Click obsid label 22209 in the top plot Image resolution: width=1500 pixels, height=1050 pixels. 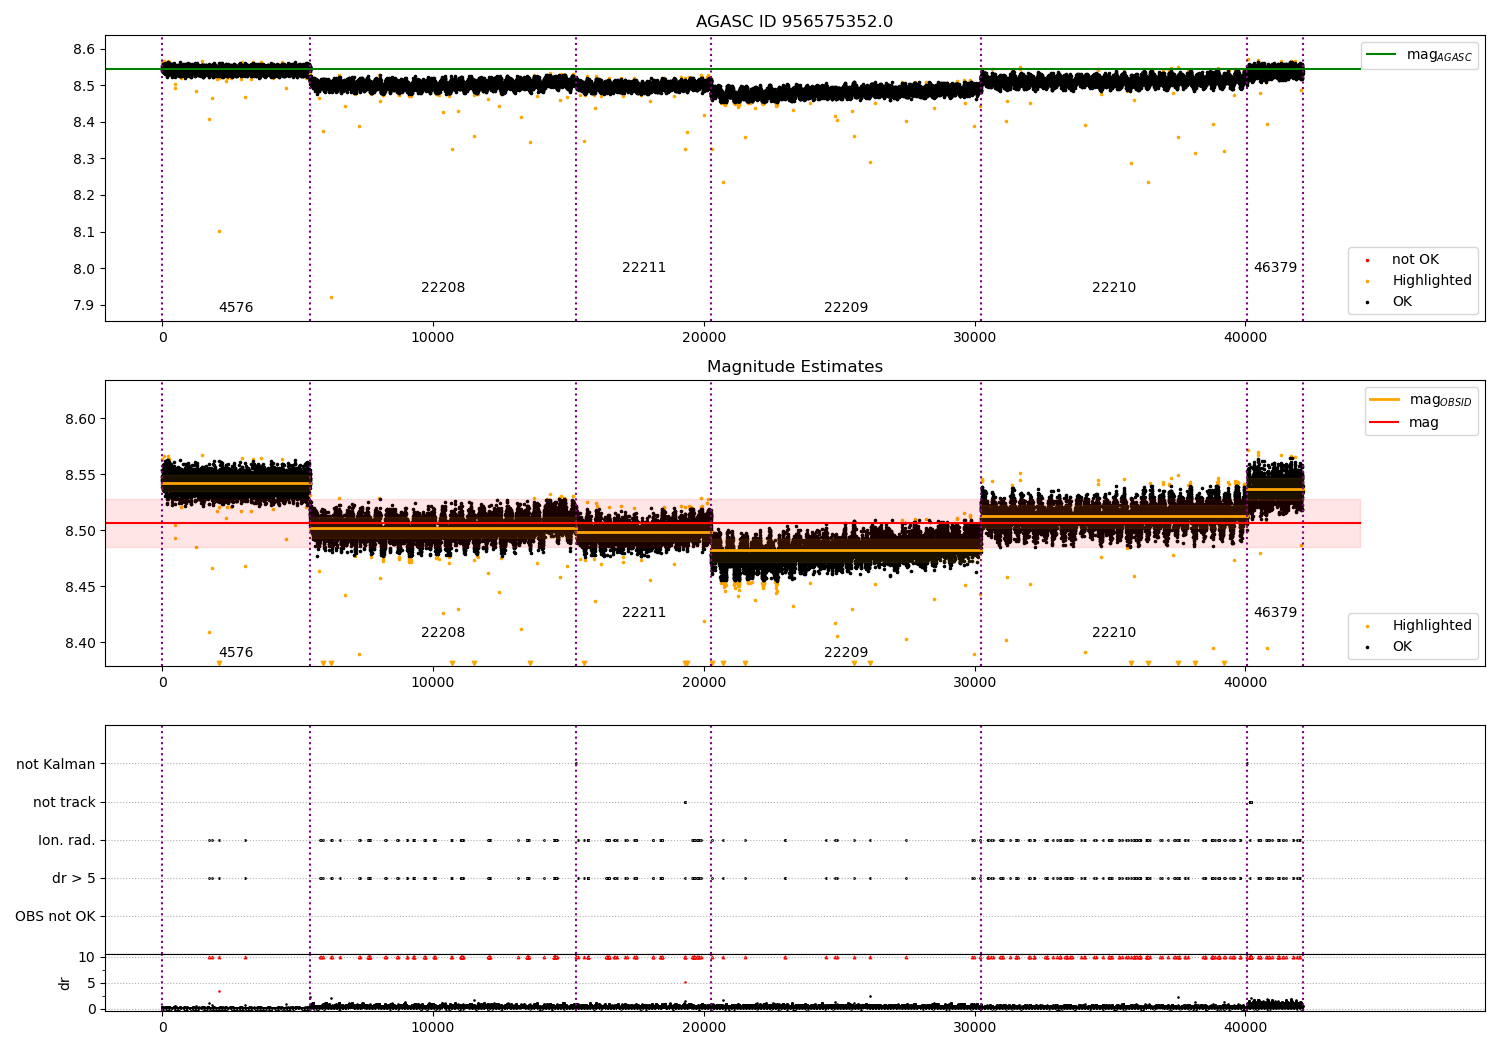tap(846, 308)
